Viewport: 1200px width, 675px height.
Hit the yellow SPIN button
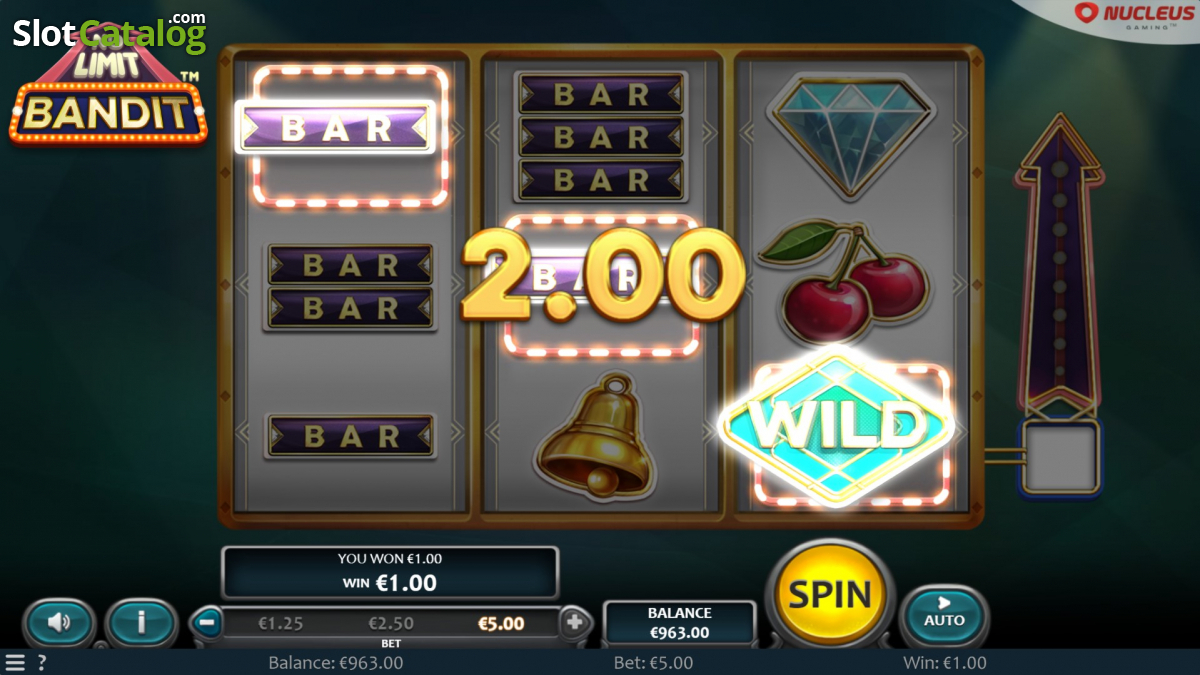tap(831, 594)
